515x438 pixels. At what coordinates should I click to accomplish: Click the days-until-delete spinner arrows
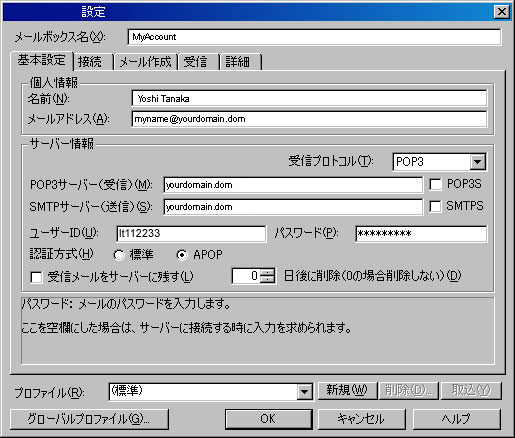pos(268,276)
